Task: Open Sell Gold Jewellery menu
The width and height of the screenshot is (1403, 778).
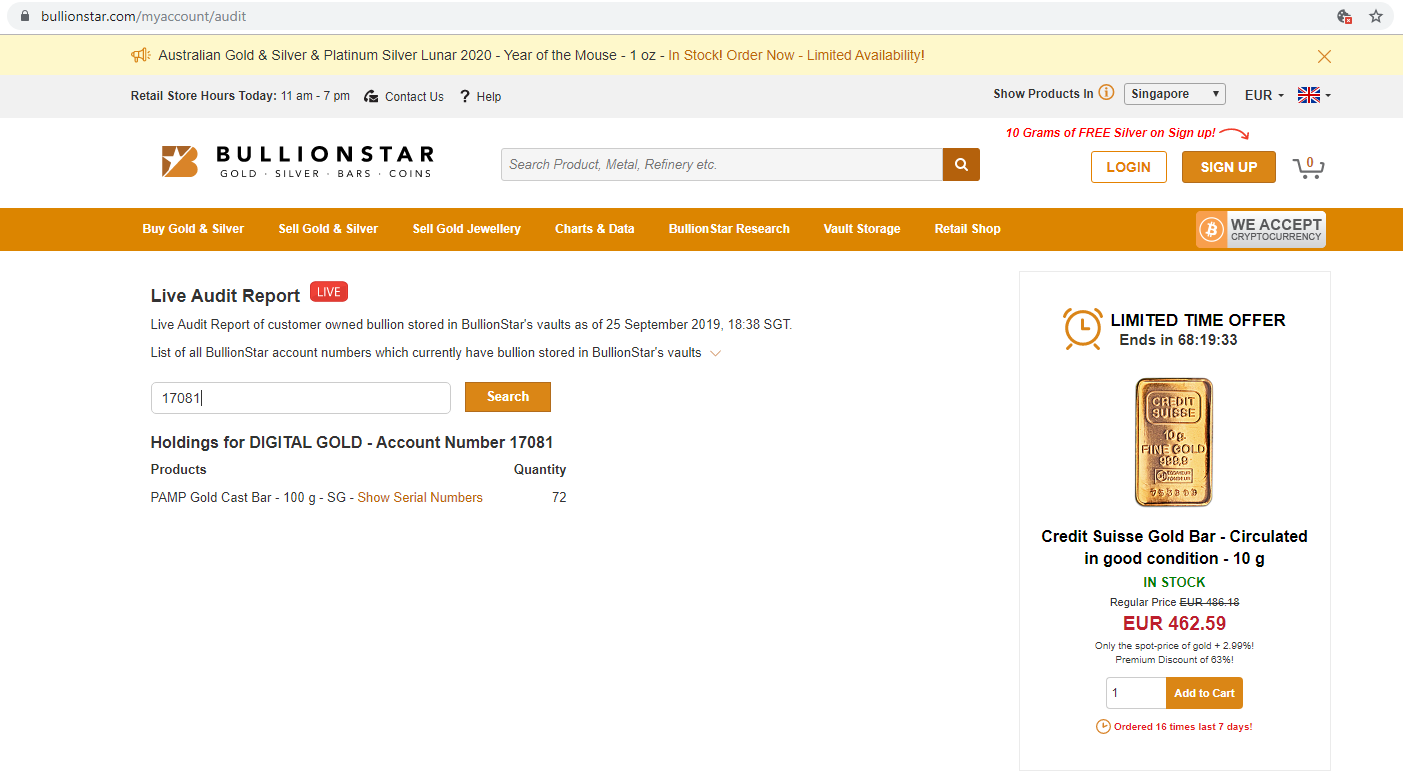Action: 466,229
